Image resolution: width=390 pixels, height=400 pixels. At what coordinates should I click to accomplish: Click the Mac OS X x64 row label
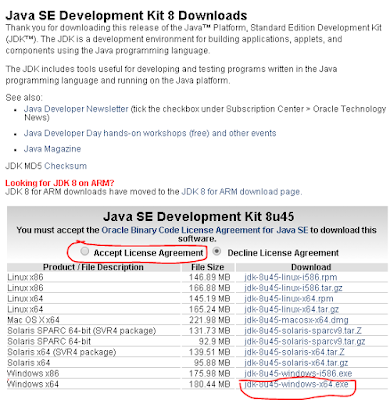[33, 320]
